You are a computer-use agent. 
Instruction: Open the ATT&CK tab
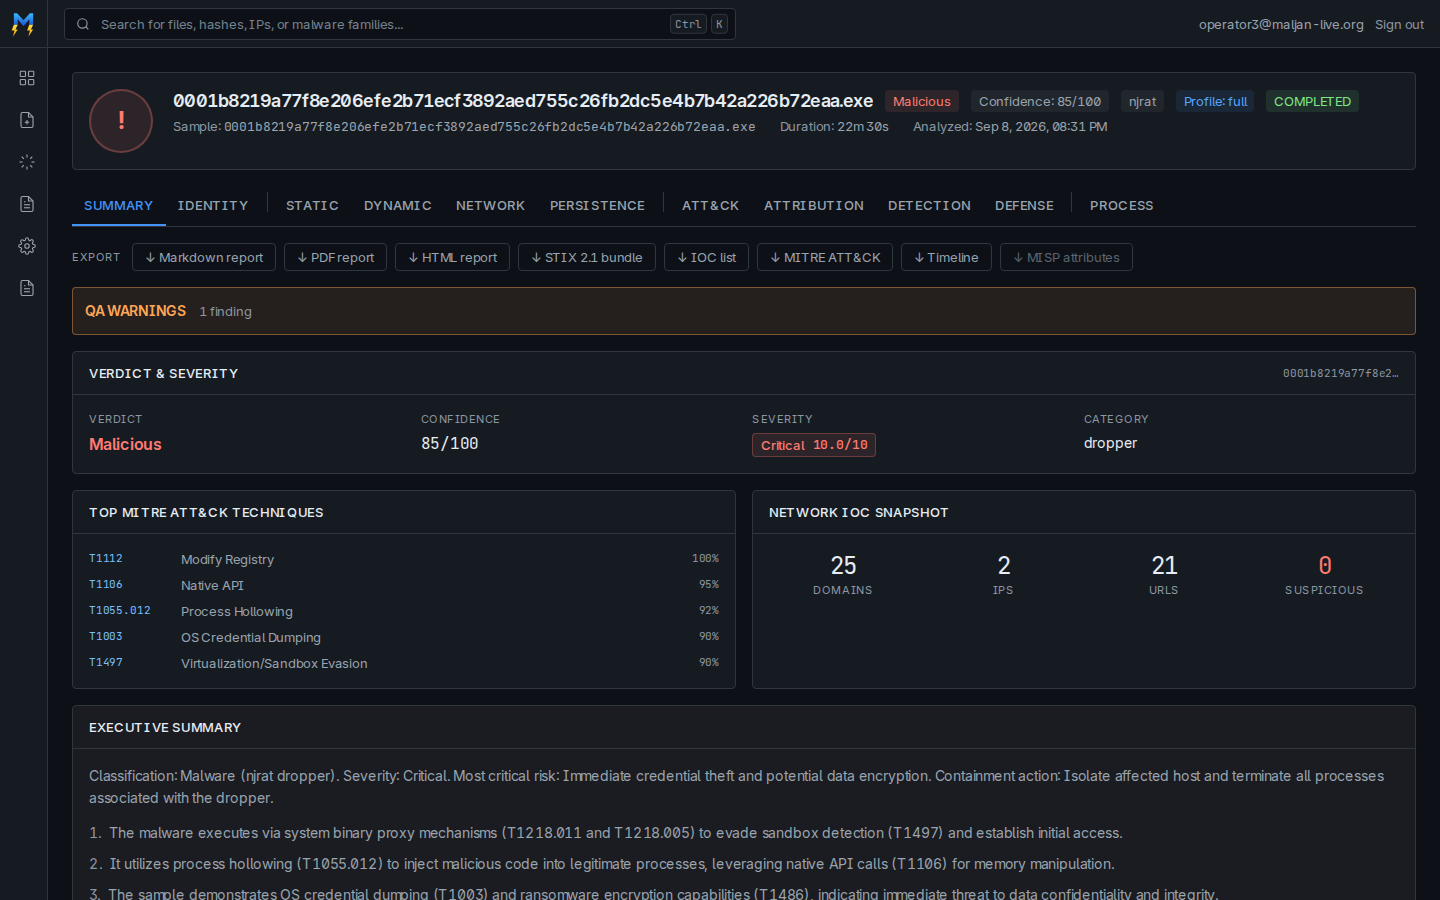pos(710,205)
